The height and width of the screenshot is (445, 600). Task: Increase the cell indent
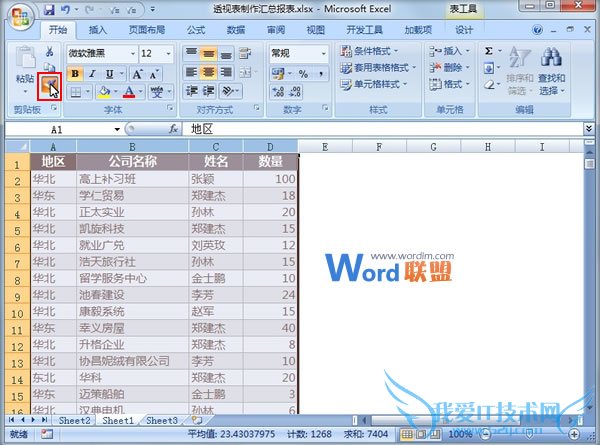click(x=209, y=91)
